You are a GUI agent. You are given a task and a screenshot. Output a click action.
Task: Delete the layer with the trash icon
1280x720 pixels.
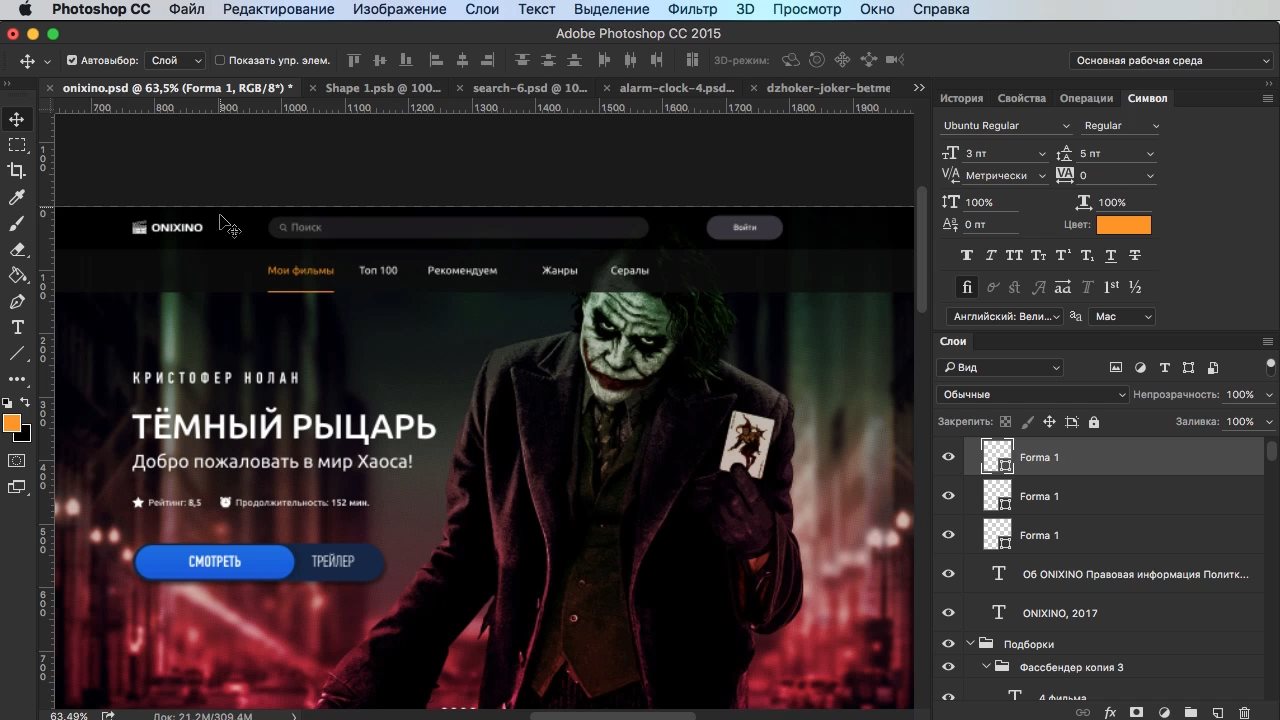(x=1245, y=713)
